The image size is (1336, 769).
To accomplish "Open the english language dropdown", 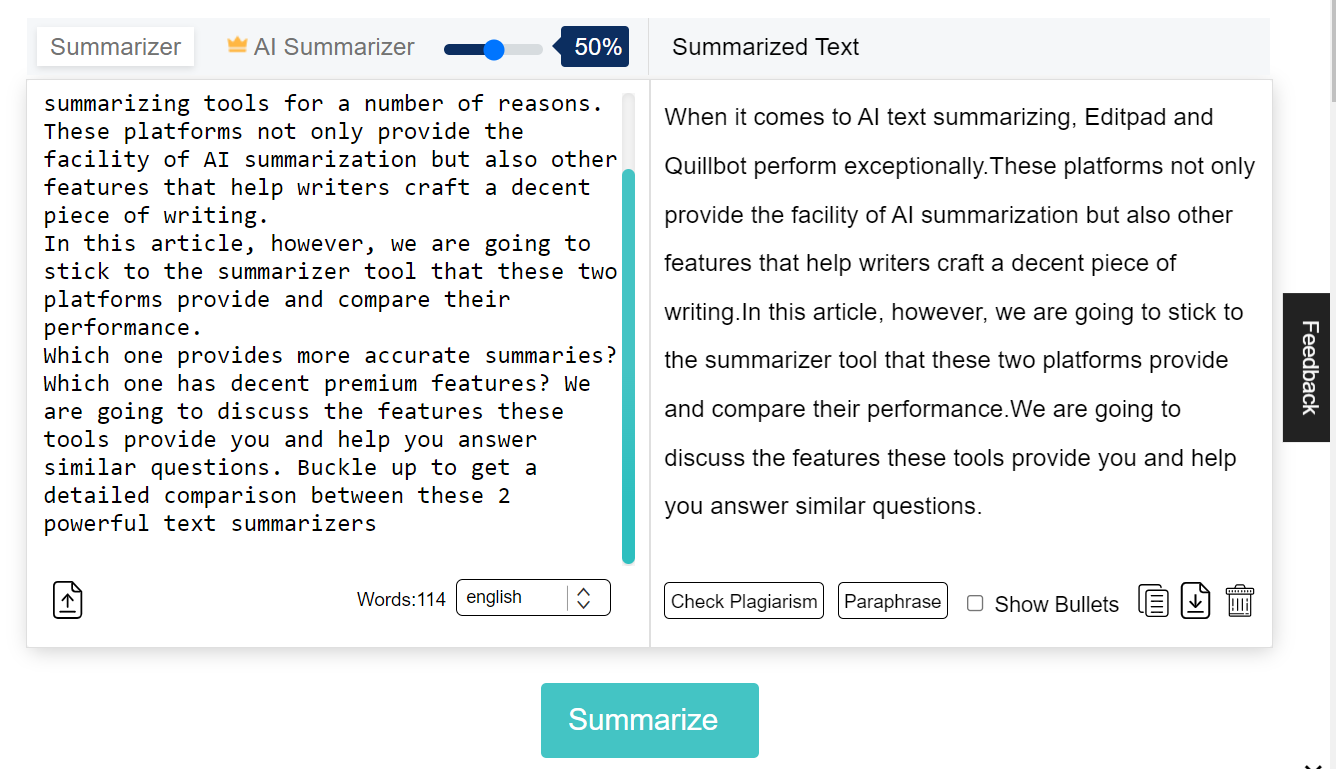I will [533, 598].
